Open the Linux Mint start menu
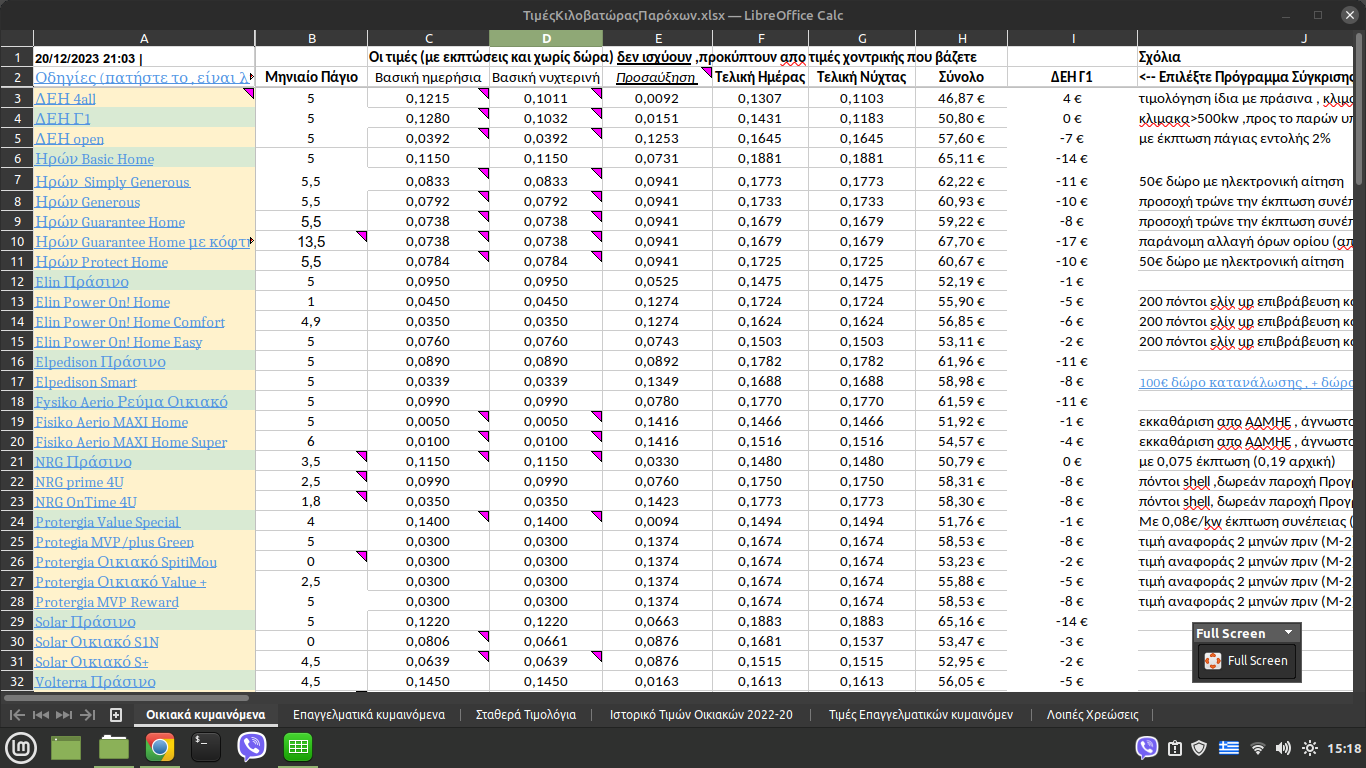This screenshot has width=1366, height=768. tap(21, 747)
